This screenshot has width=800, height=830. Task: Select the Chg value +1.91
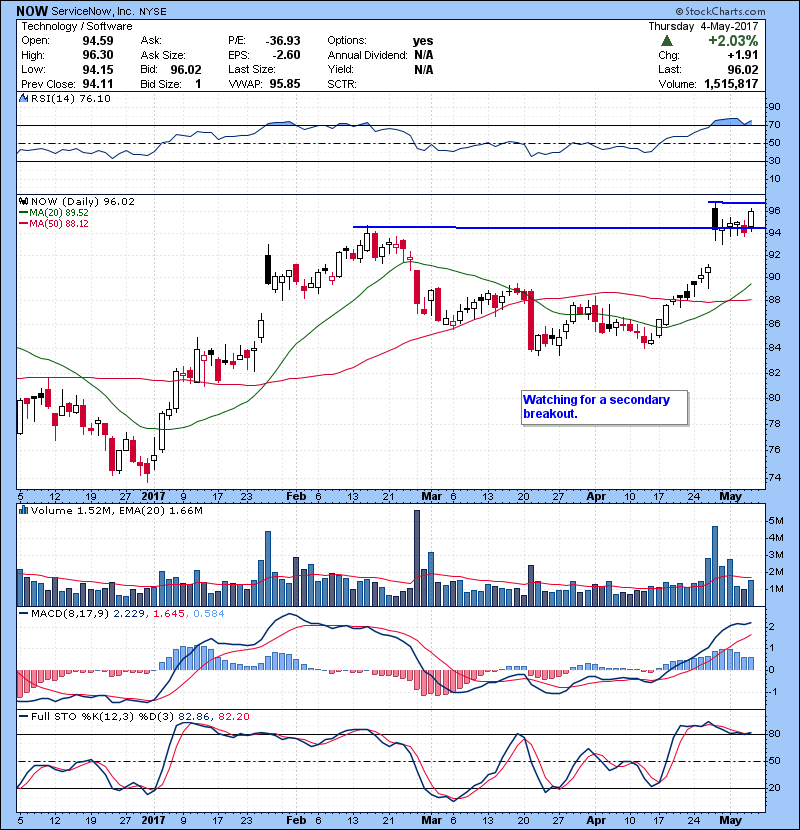coord(742,55)
